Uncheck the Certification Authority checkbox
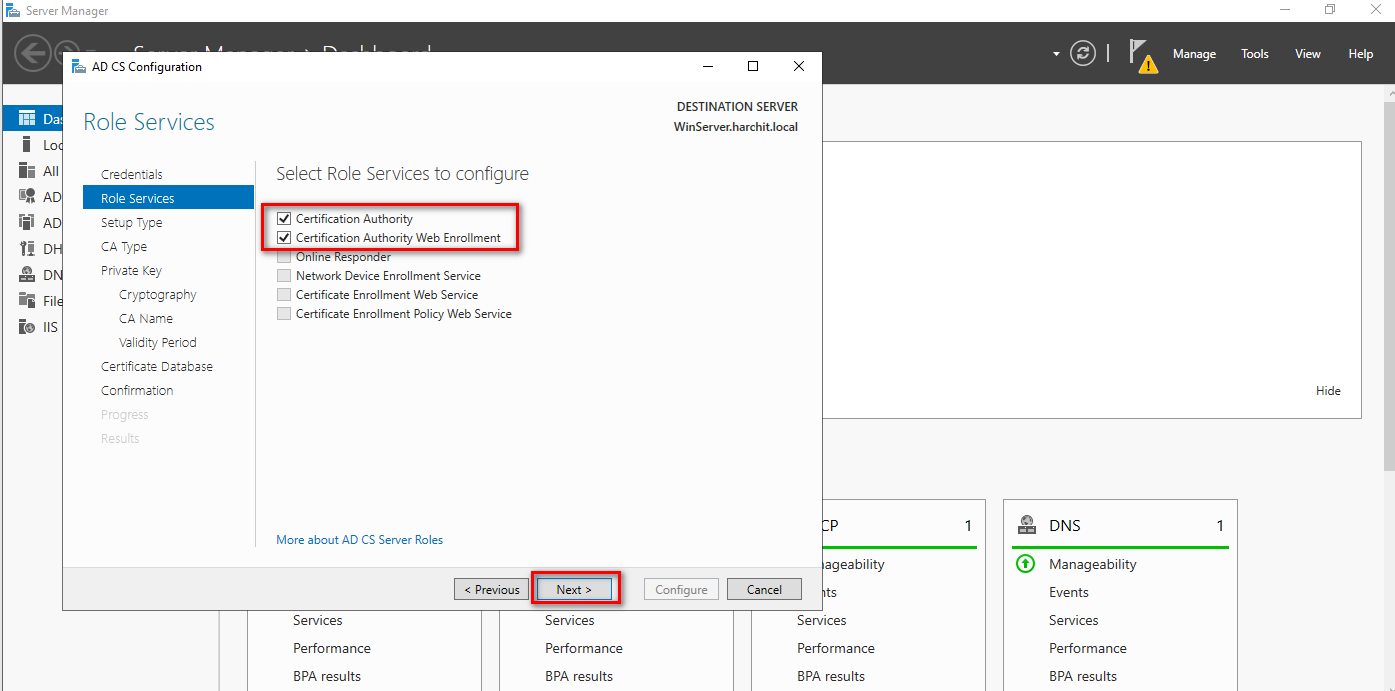1395x691 pixels. (284, 219)
